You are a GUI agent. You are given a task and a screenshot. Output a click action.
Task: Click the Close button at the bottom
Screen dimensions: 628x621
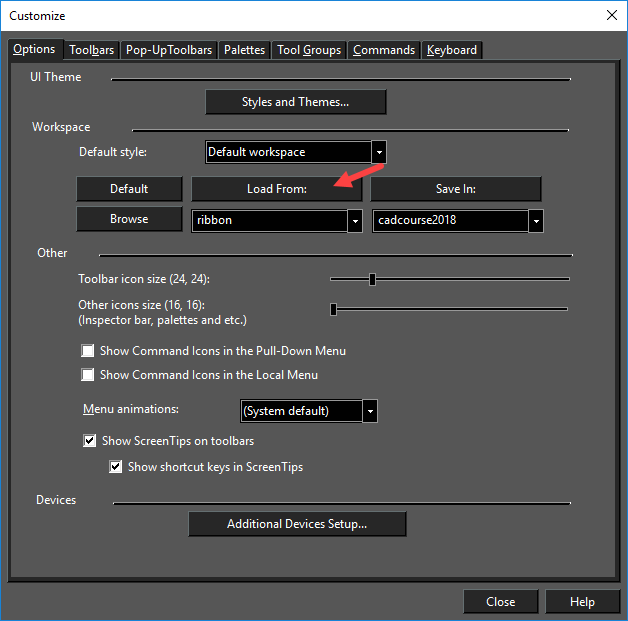[501, 601]
